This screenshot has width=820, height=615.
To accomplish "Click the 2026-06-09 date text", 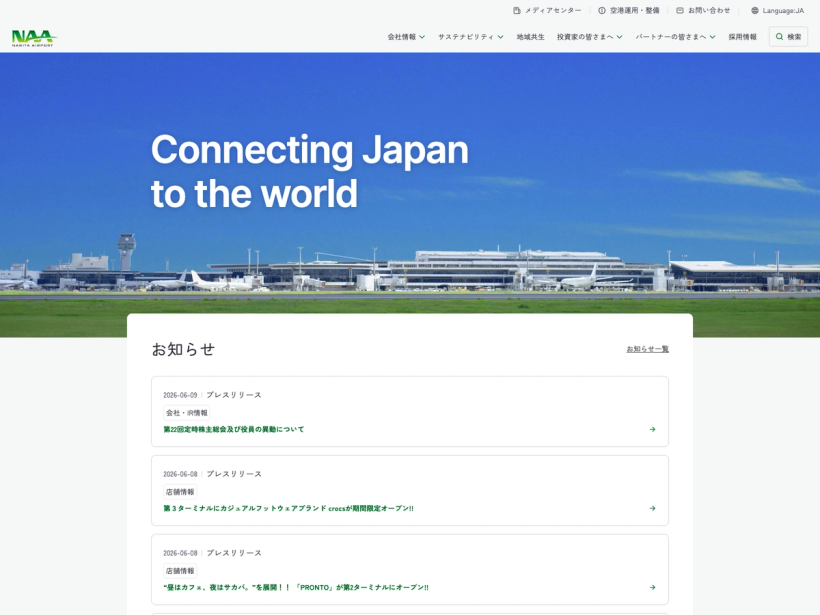I will point(180,395).
